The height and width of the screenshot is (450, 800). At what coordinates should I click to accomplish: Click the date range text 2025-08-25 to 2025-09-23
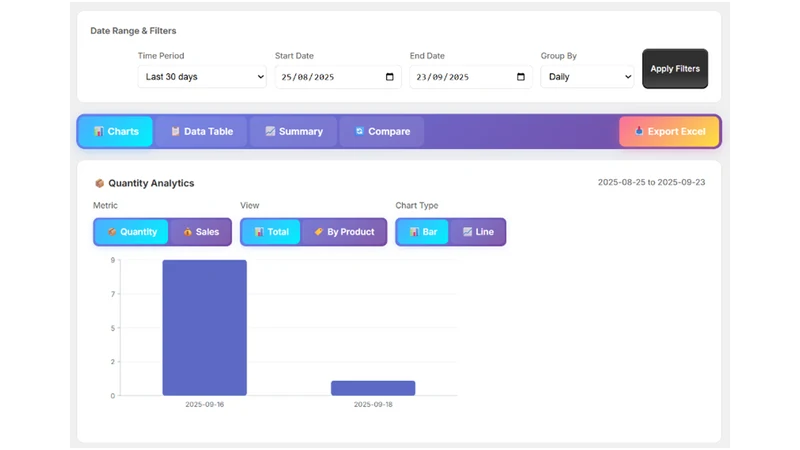[652, 182]
